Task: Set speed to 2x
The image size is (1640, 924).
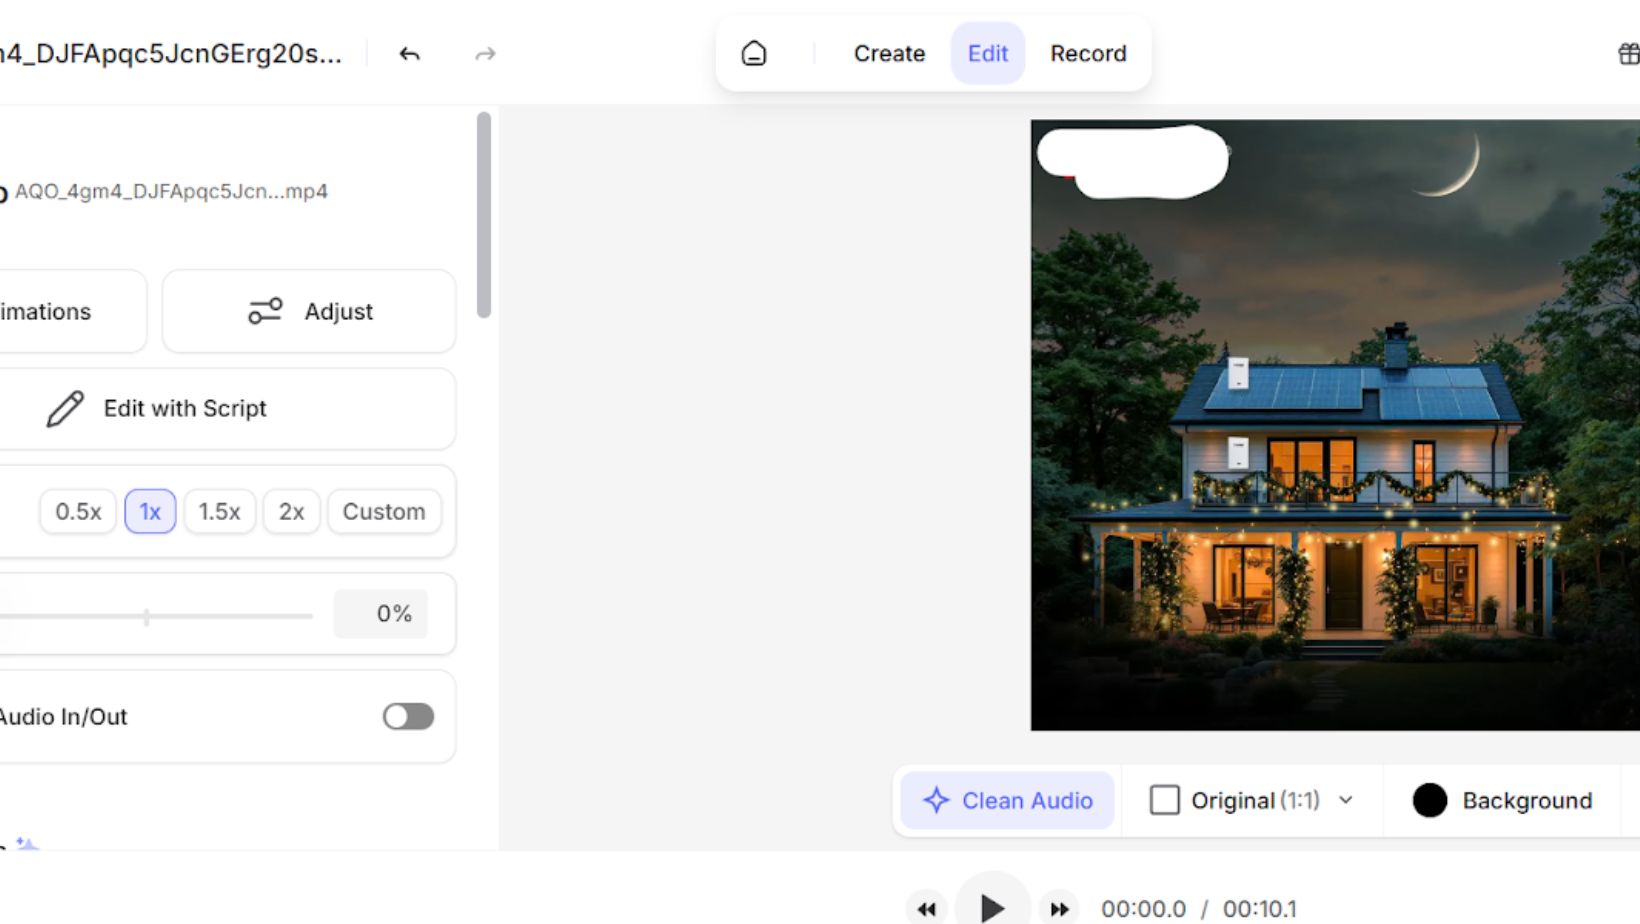Action: pos(291,512)
